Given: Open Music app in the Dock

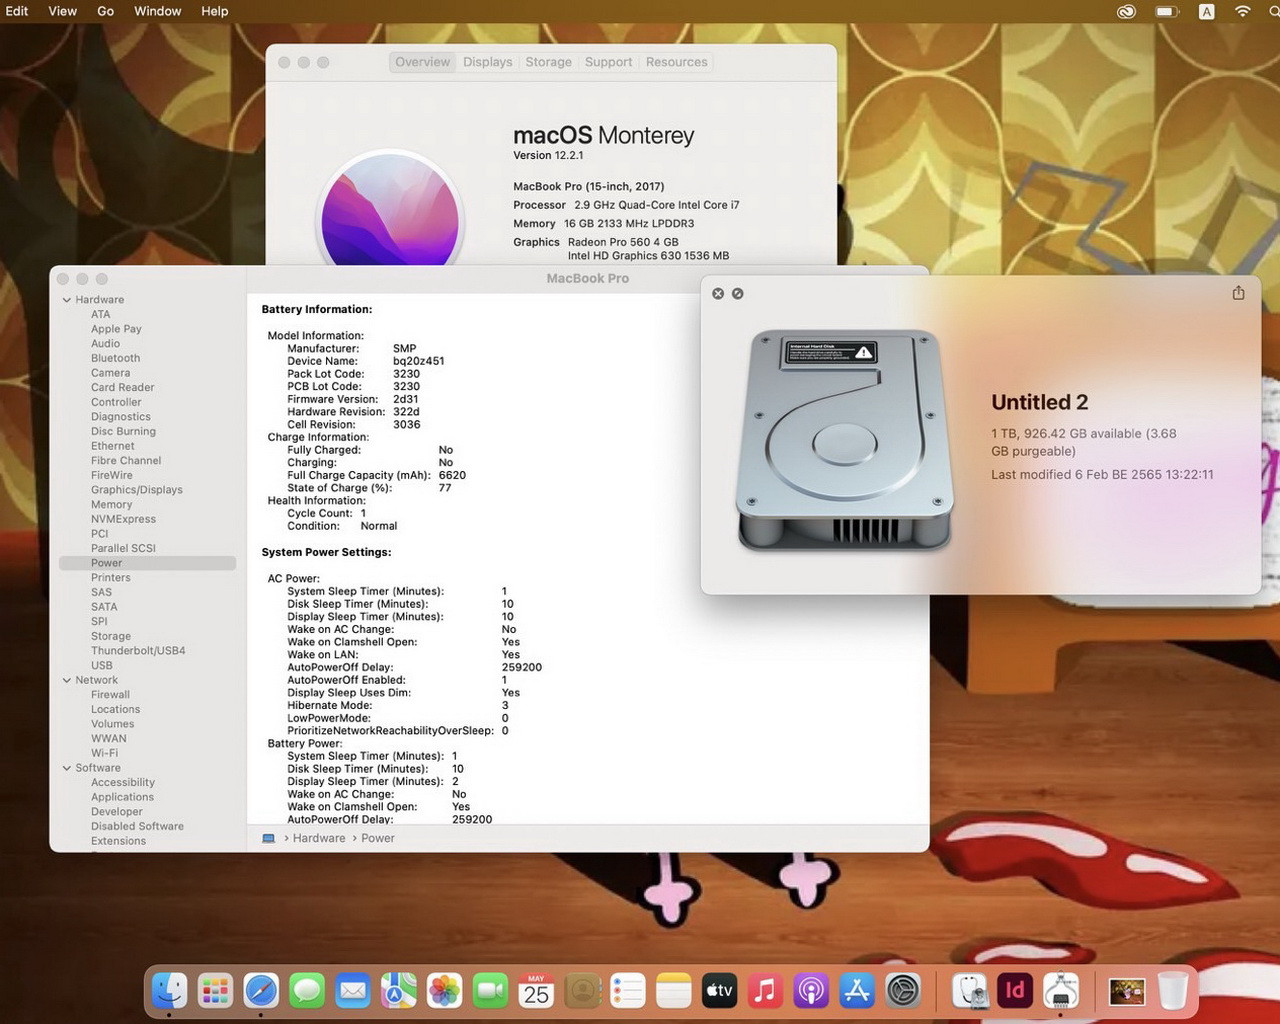Looking at the screenshot, I should pyautogui.click(x=765, y=991).
